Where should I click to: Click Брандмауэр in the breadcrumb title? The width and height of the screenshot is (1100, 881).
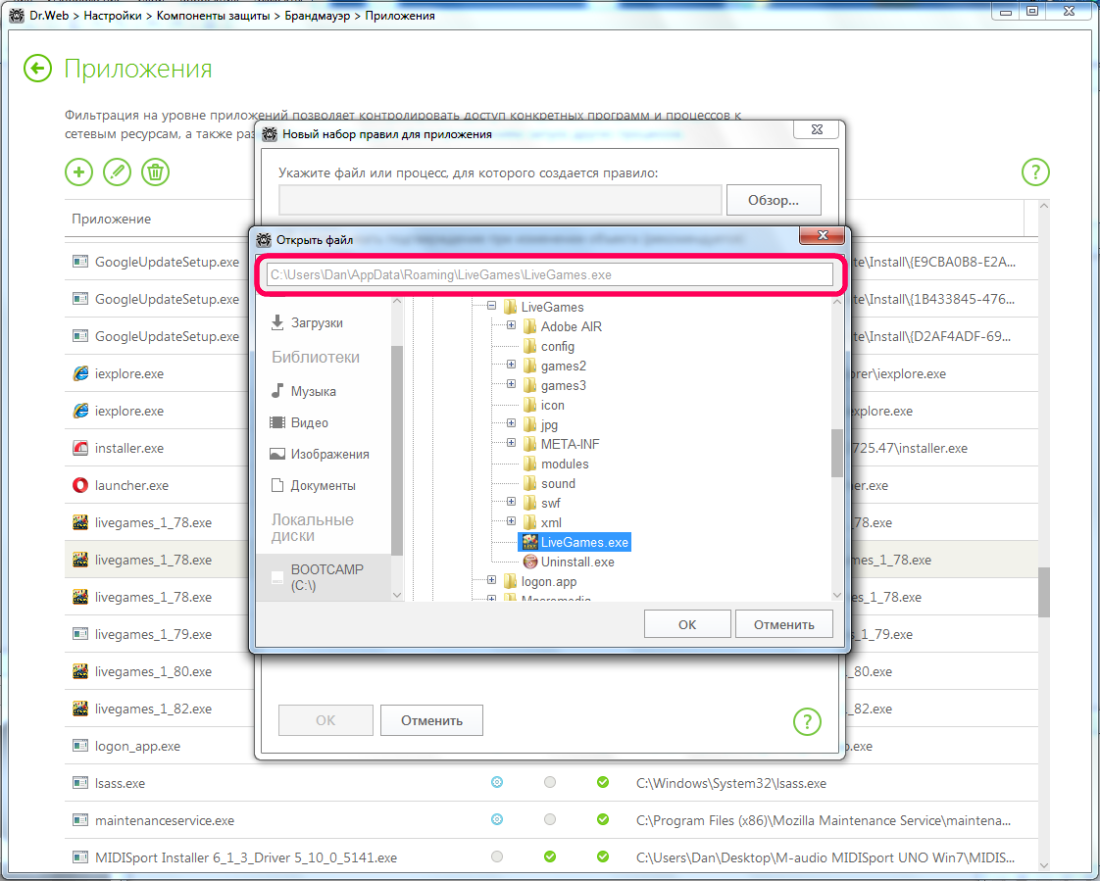(x=317, y=15)
